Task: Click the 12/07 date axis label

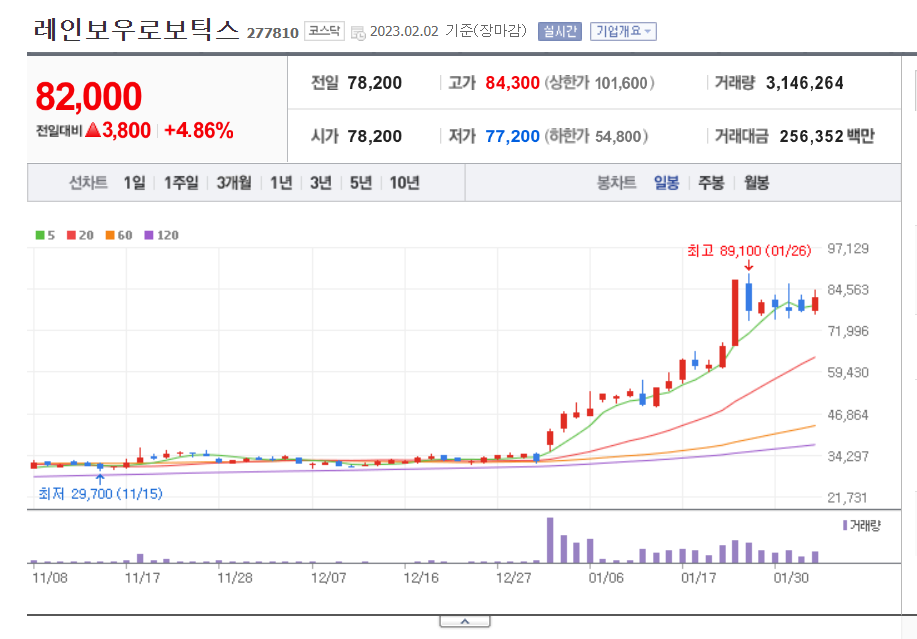Action: [328, 578]
